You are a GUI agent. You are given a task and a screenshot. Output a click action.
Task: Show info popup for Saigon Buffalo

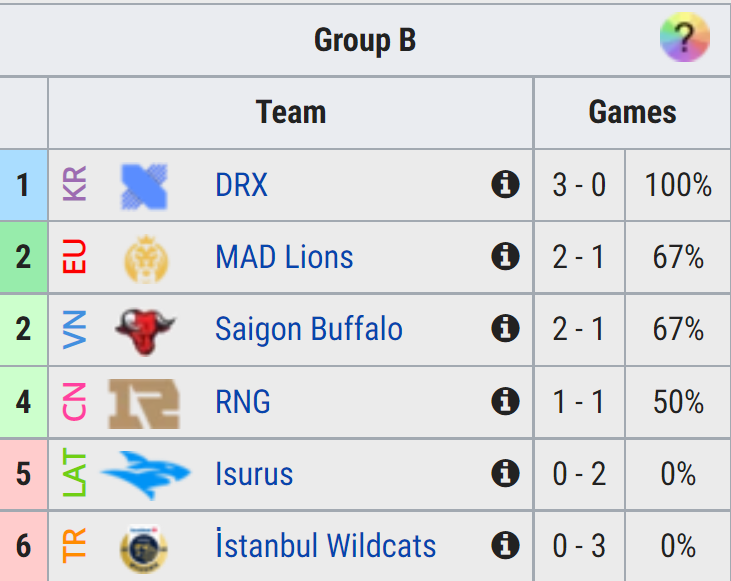pos(505,328)
